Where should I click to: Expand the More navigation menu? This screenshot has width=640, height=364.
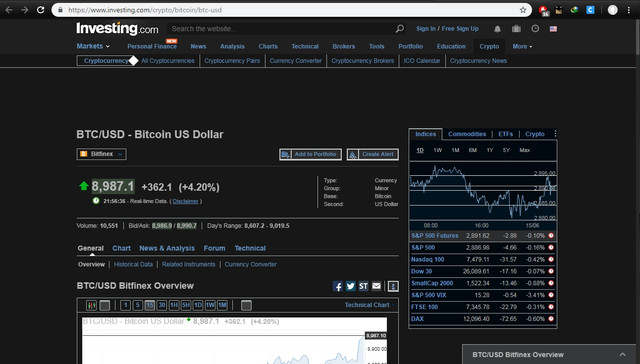click(x=522, y=47)
